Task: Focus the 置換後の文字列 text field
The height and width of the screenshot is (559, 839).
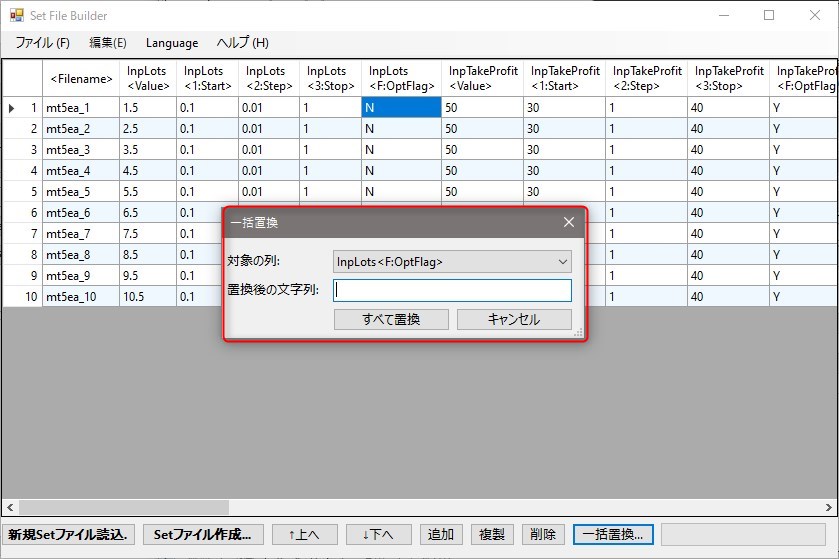Action: click(452, 290)
